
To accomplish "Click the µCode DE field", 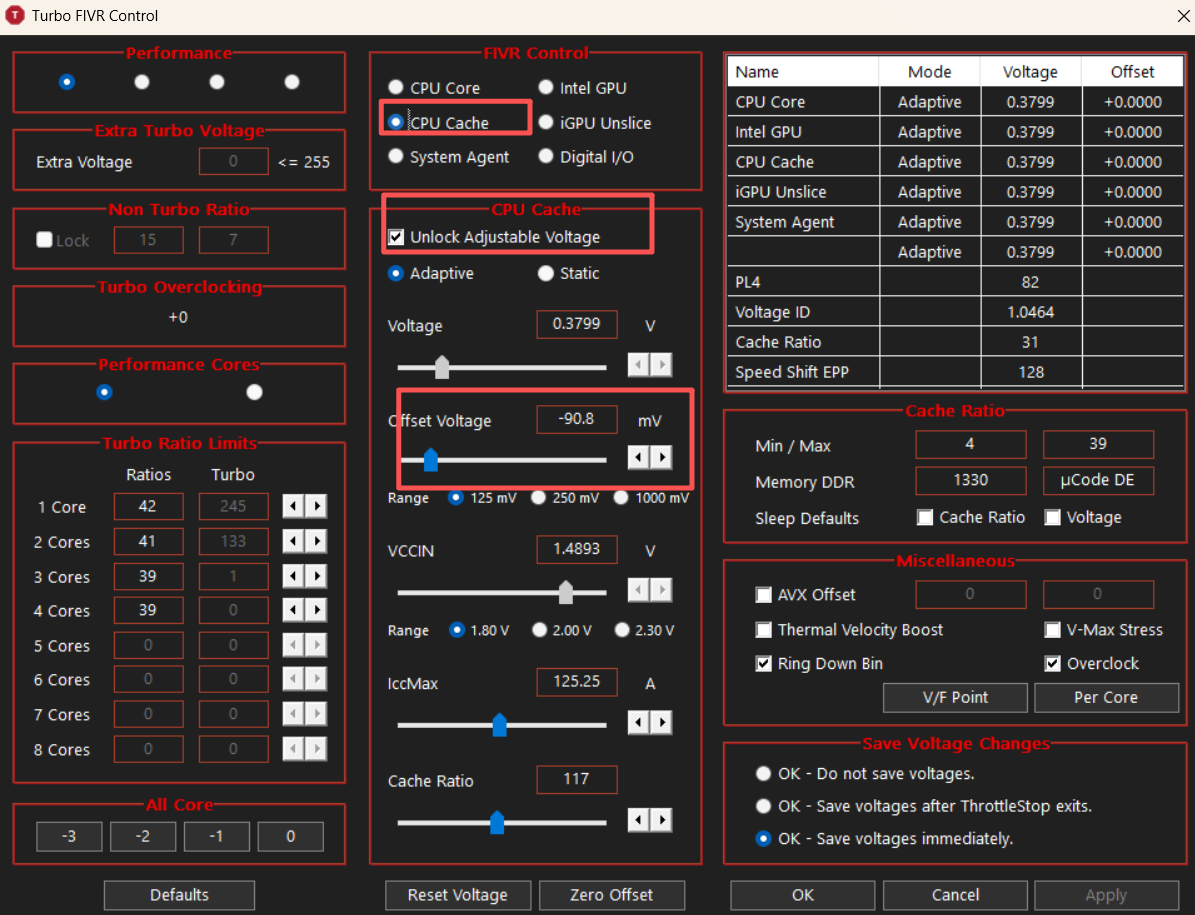I will (1097, 480).
